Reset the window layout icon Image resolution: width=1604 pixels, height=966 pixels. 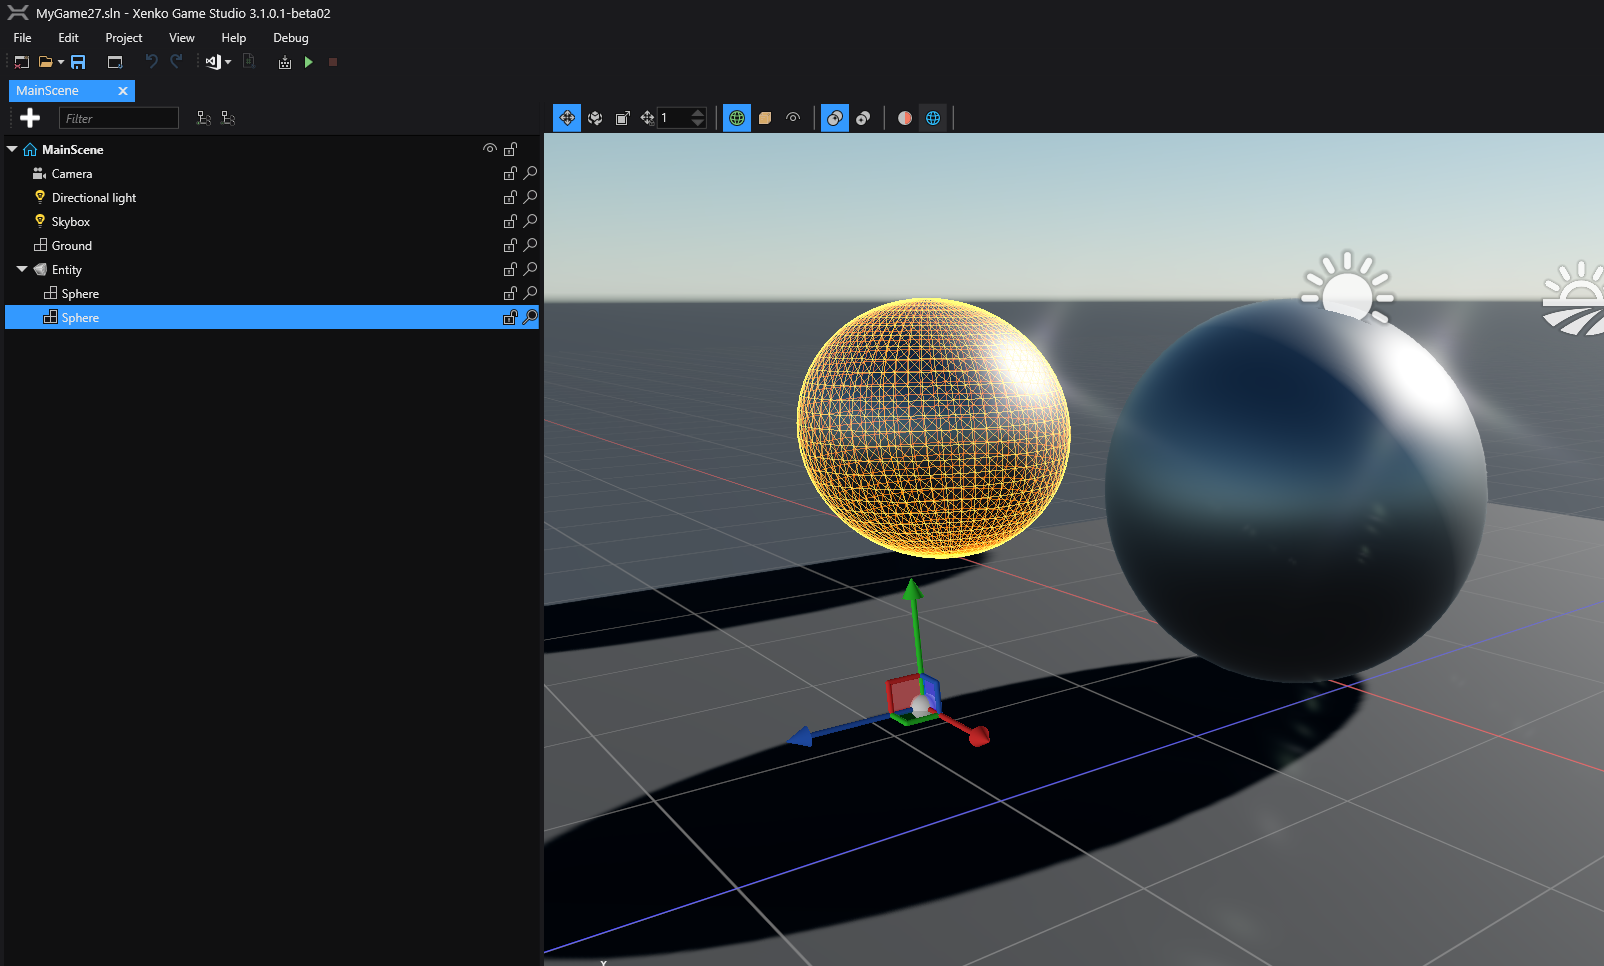(115, 62)
